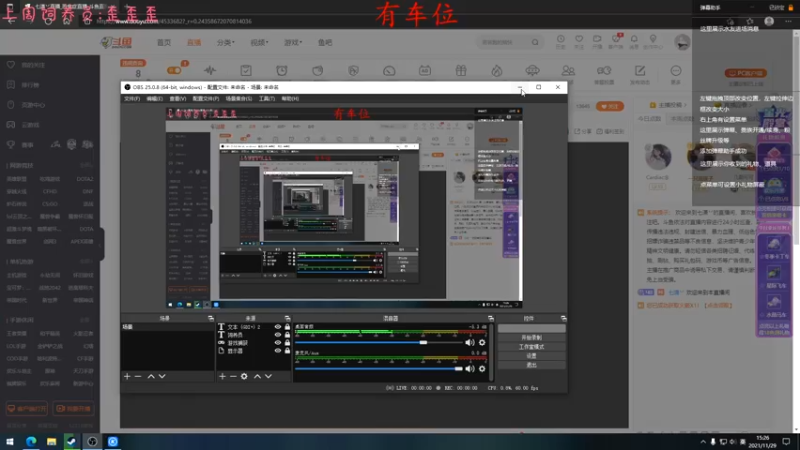Toggle visibility of game capture source row
Image resolution: width=800 pixels, height=450 pixels.
coord(278,343)
